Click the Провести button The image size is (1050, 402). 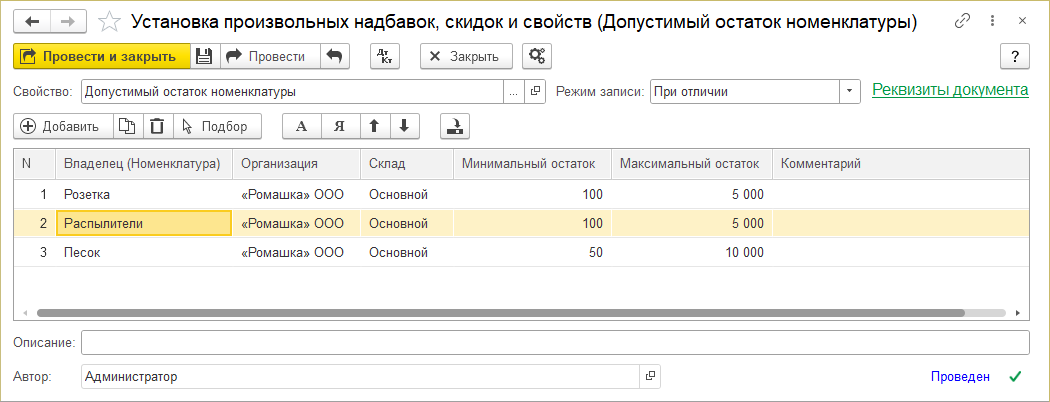tap(270, 56)
